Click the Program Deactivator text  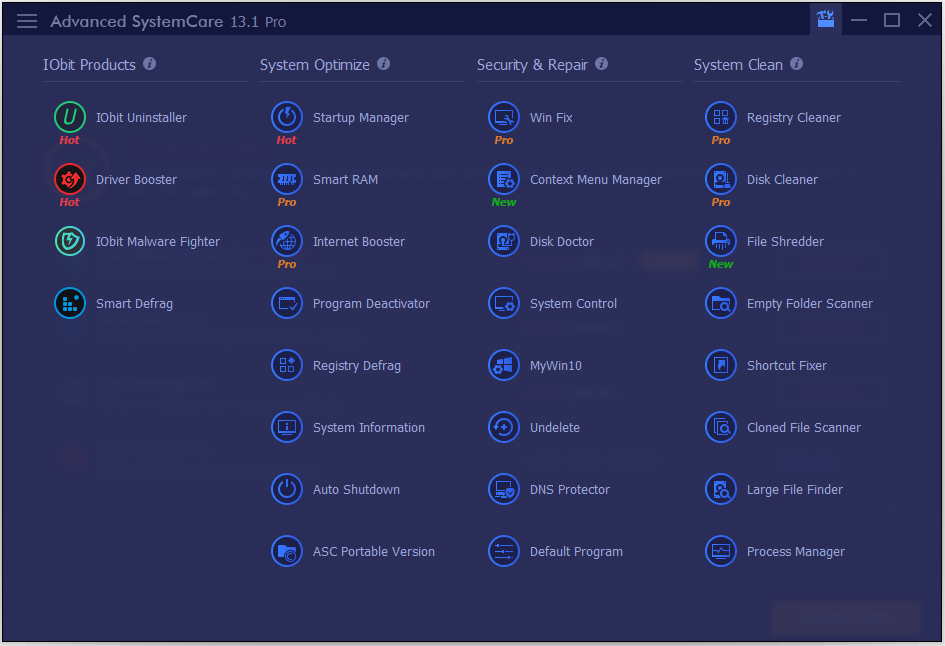[371, 304]
